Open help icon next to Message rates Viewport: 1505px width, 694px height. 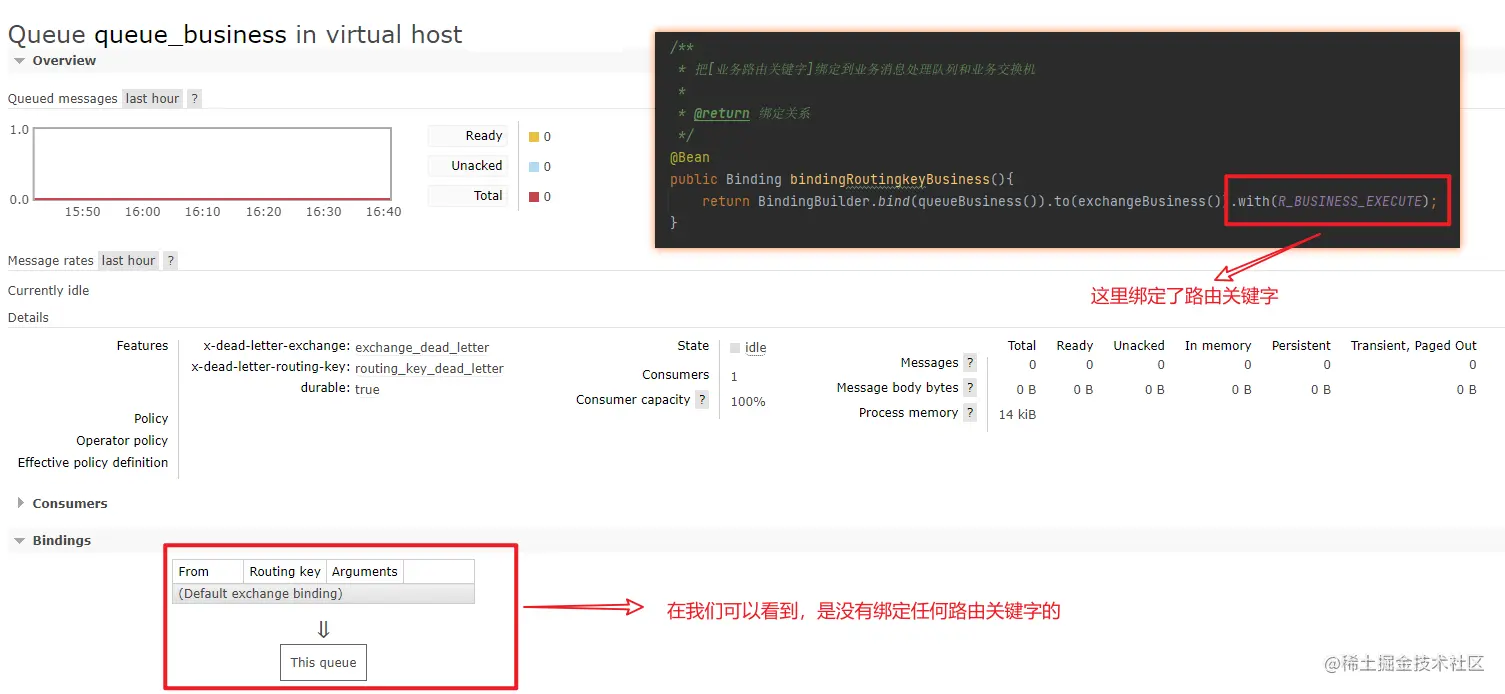click(171, 261)
